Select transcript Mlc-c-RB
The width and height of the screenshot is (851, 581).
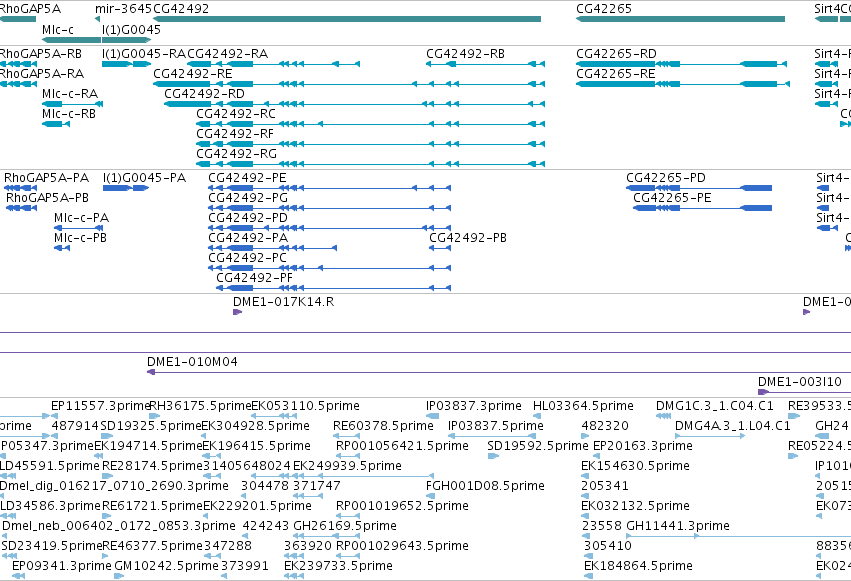pos(56,124)
